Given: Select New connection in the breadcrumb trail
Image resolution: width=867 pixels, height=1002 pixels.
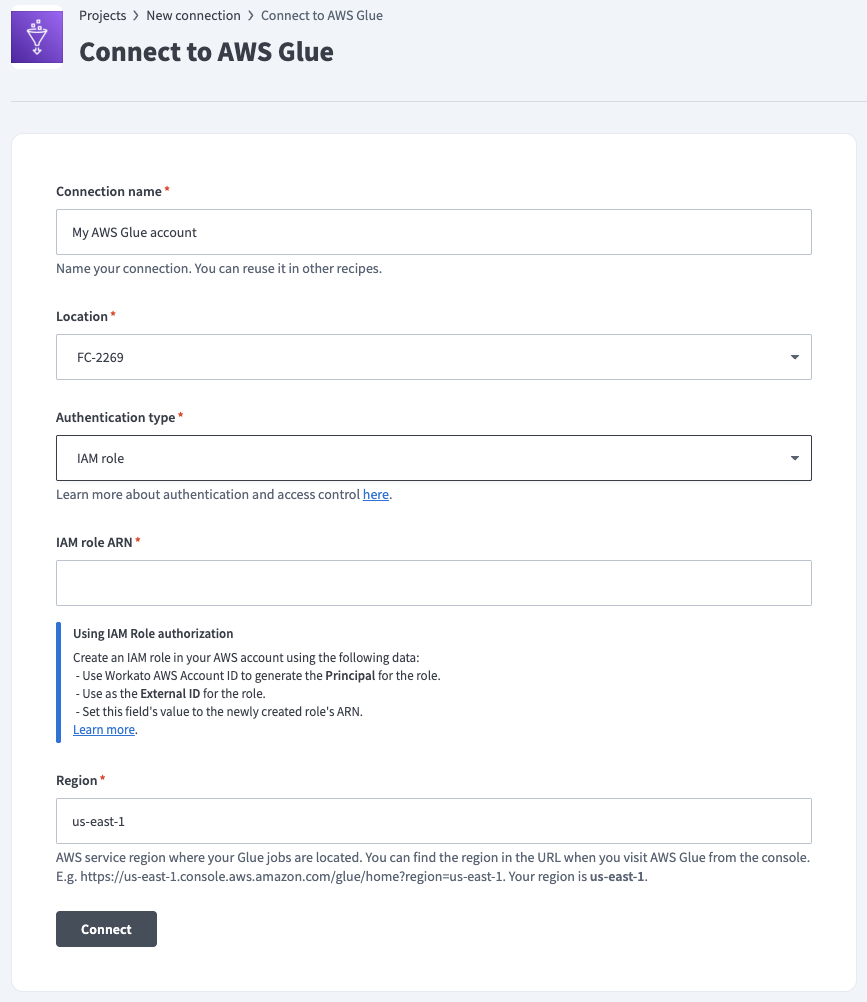Looking at the screenshot, I should point(193,15).
